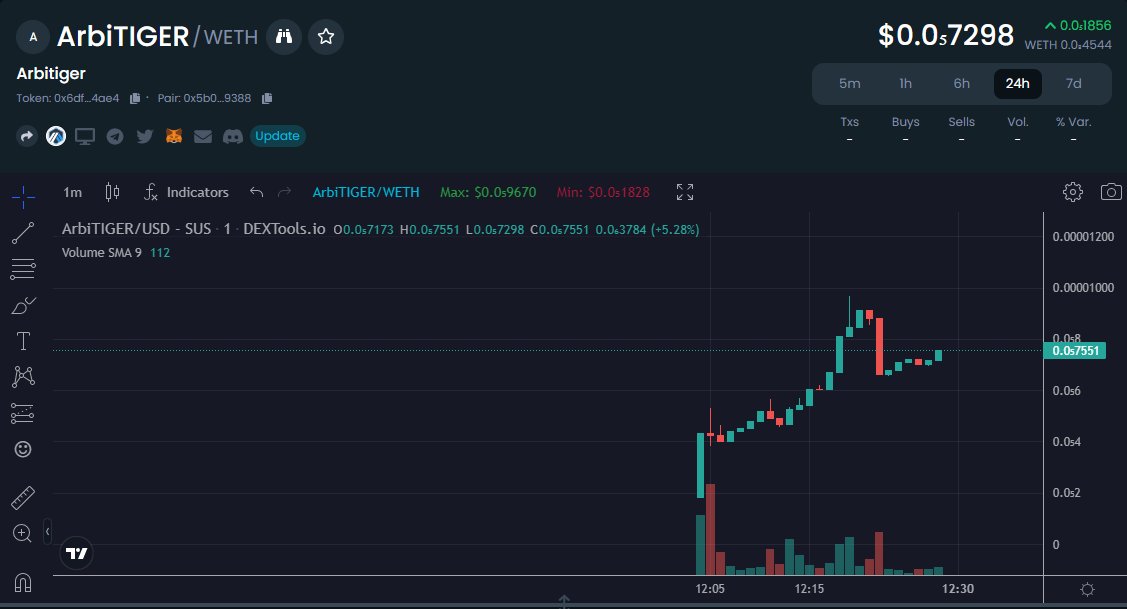Open the Twitter link icon

click(x=144, y=136)
